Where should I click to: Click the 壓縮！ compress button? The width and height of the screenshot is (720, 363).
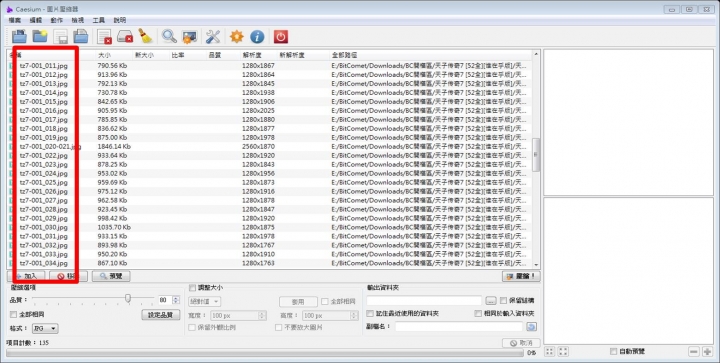(521, 276)
